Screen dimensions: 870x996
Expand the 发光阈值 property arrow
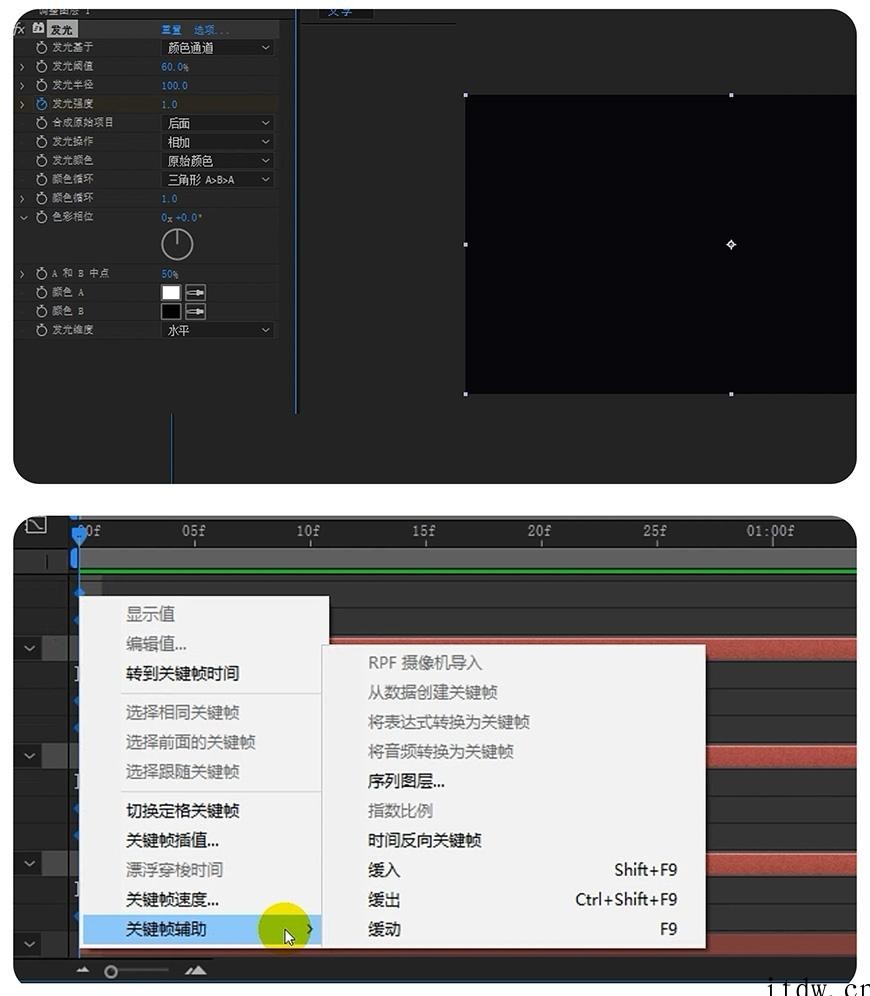(x=22, y=67)
